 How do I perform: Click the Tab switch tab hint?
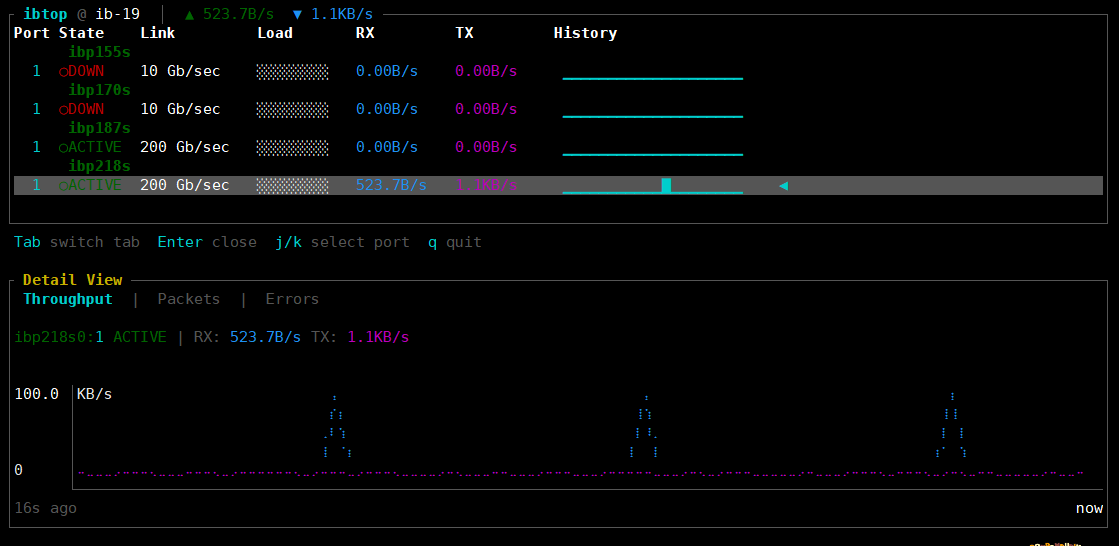coord(77,242)
